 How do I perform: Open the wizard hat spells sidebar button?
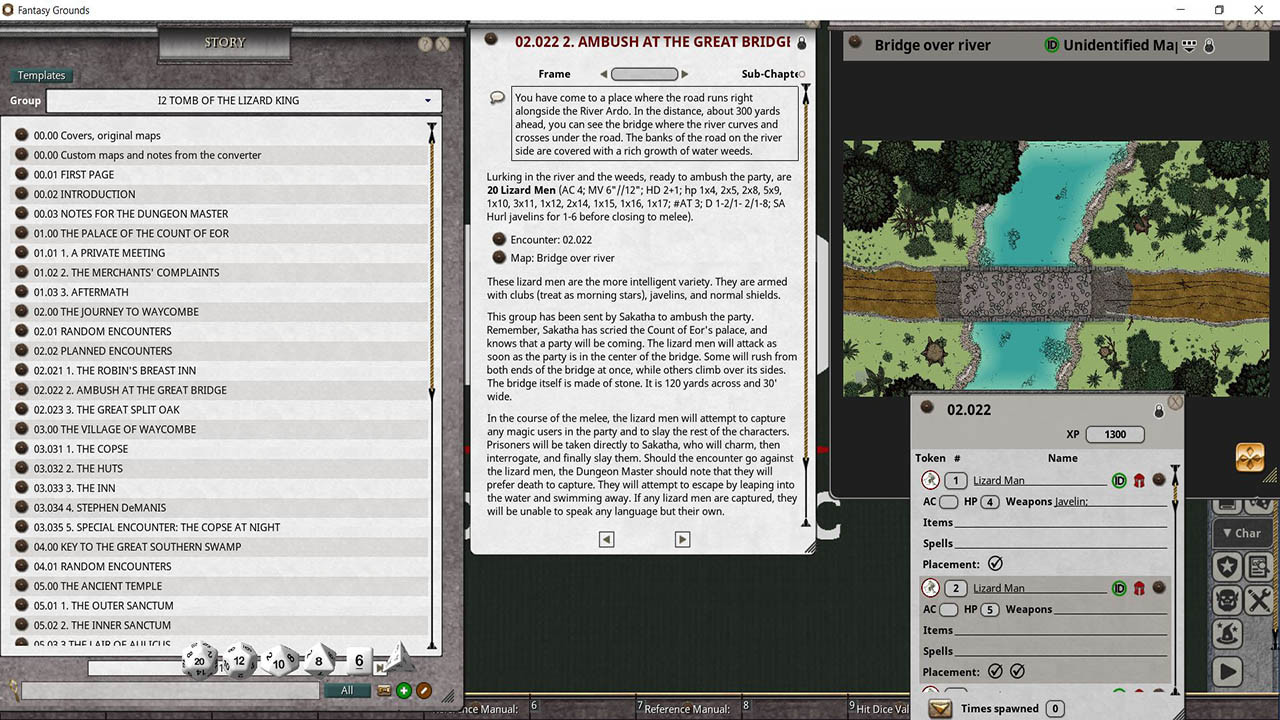click(x=1227, y=634)
